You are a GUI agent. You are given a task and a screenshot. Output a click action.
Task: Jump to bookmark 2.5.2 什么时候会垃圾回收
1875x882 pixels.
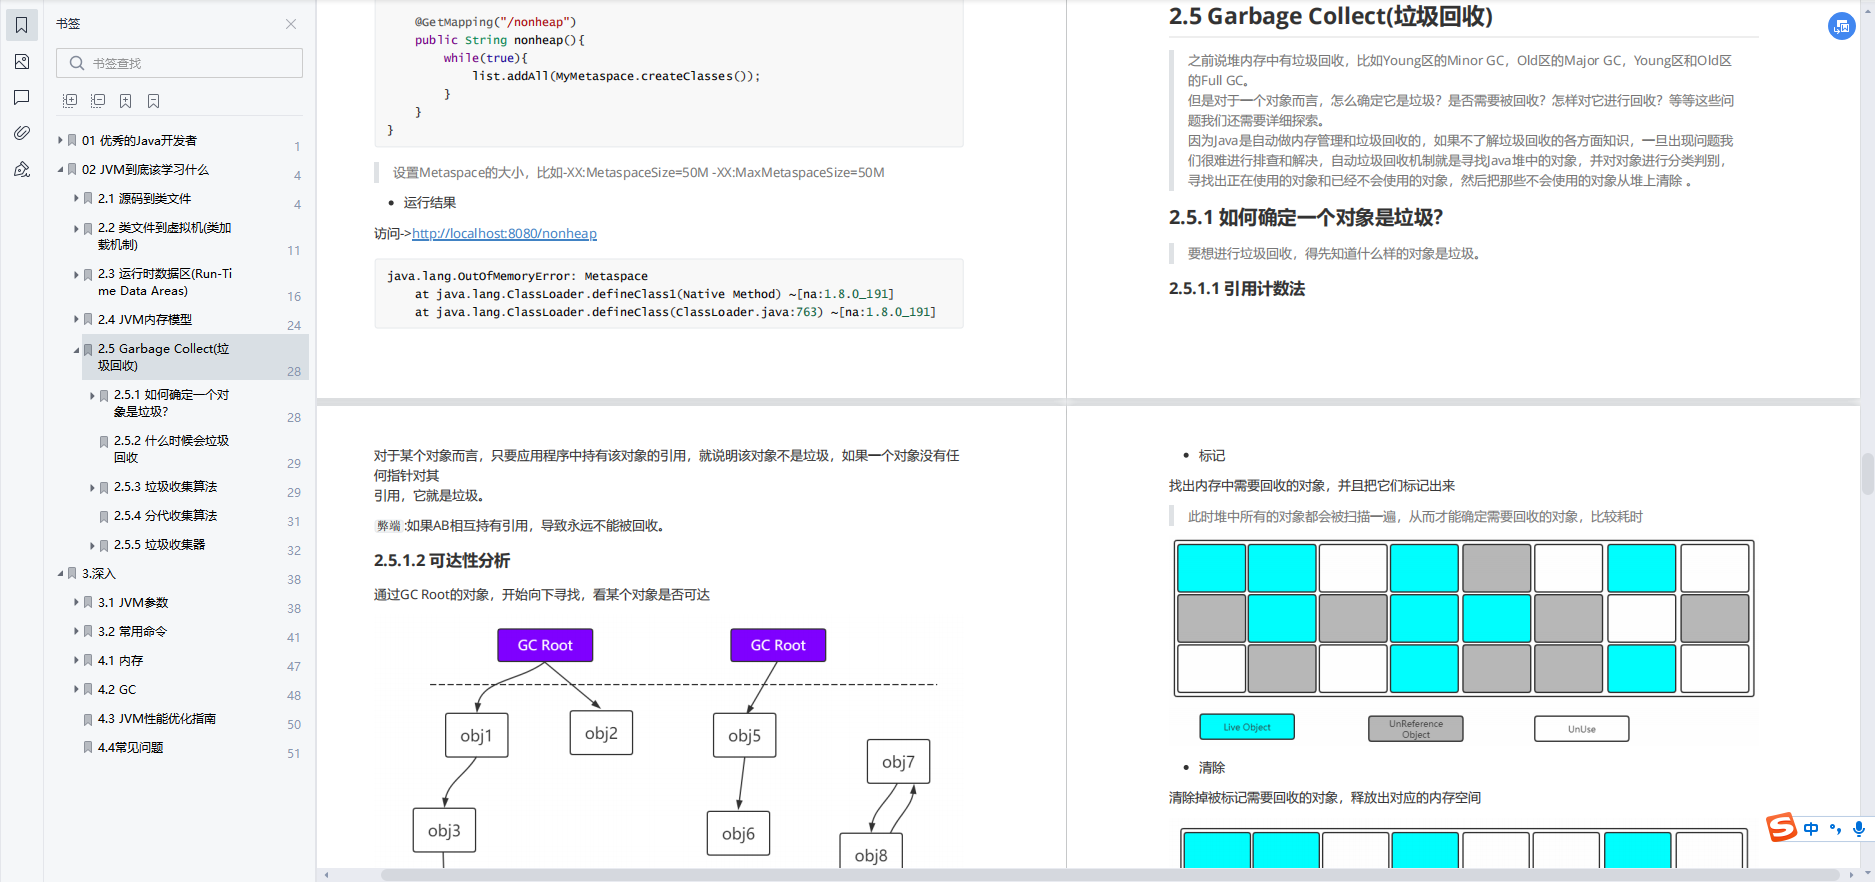click(171, 449)
